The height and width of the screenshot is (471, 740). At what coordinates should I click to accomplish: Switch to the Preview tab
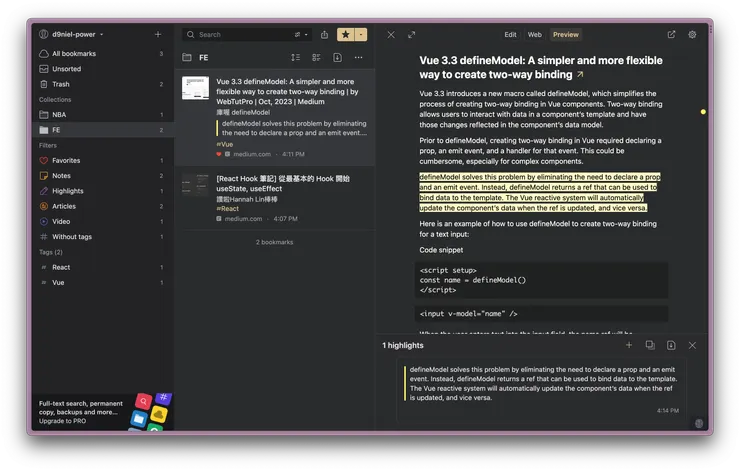(x=565, y=34)
